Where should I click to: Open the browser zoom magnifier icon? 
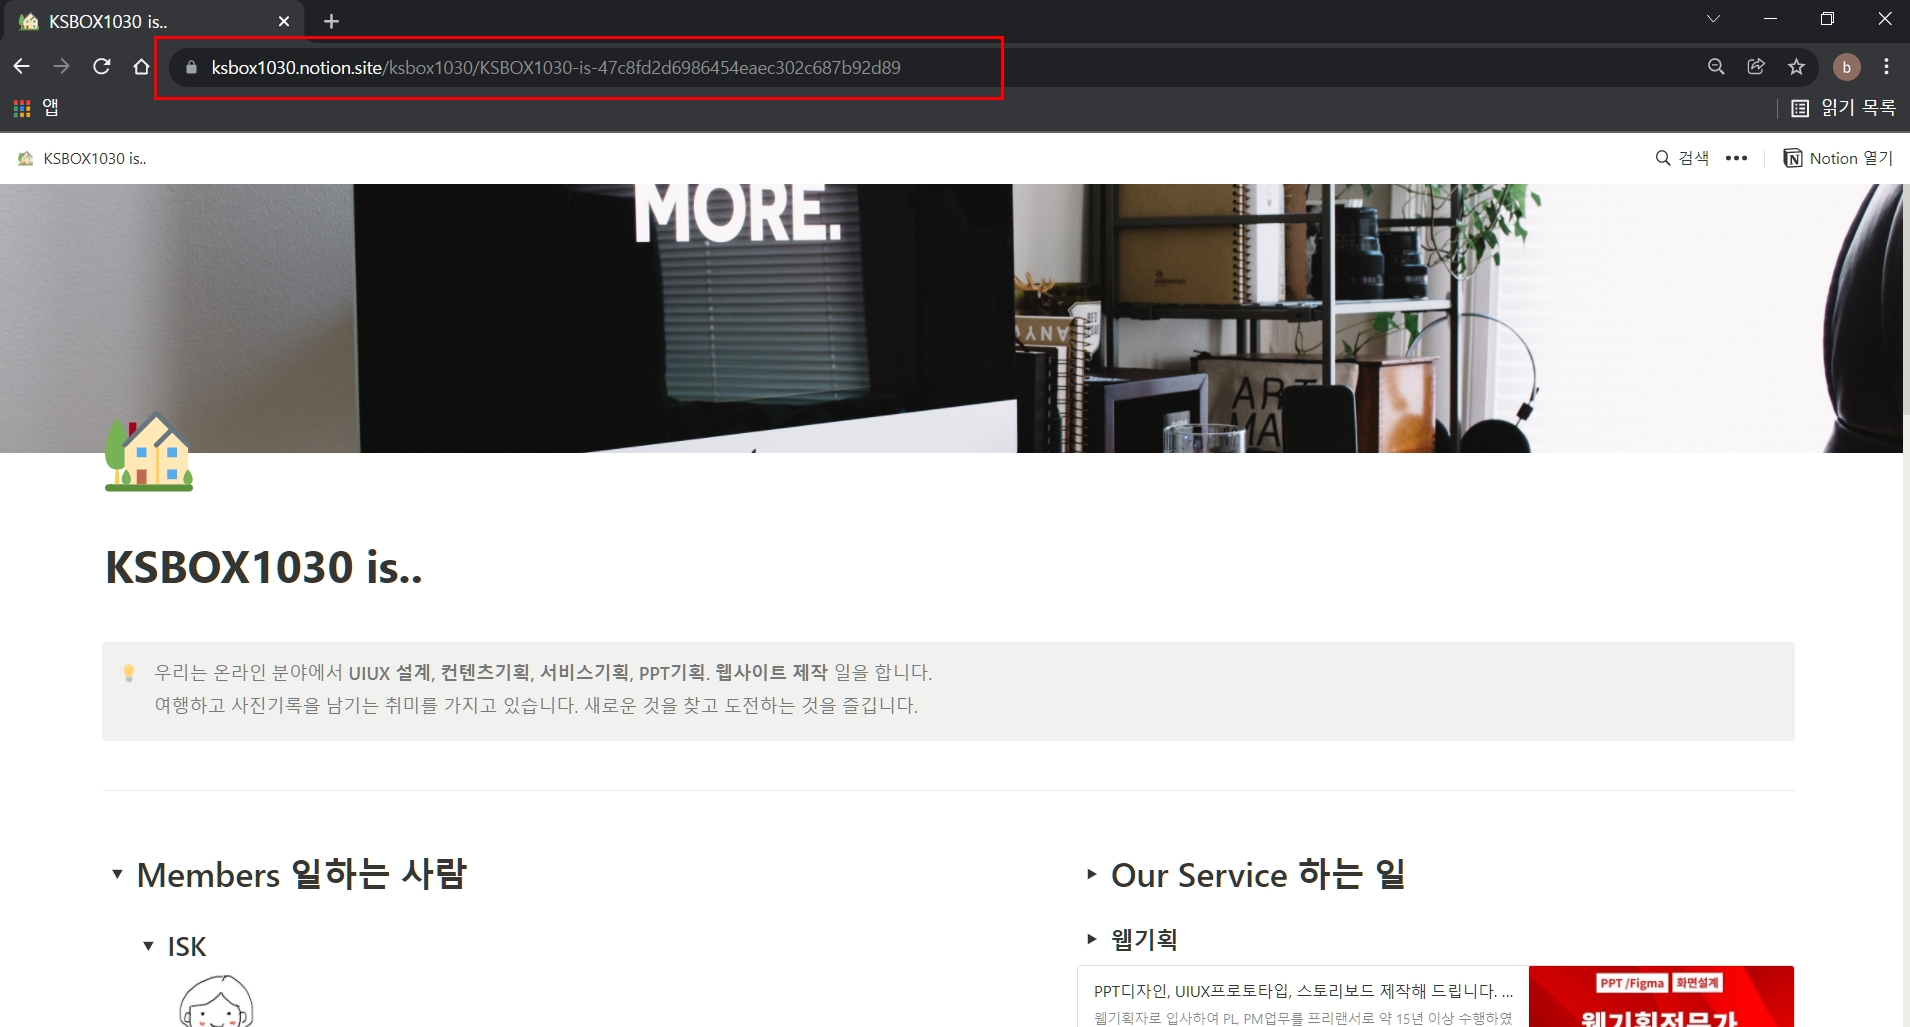[1716, 67]
